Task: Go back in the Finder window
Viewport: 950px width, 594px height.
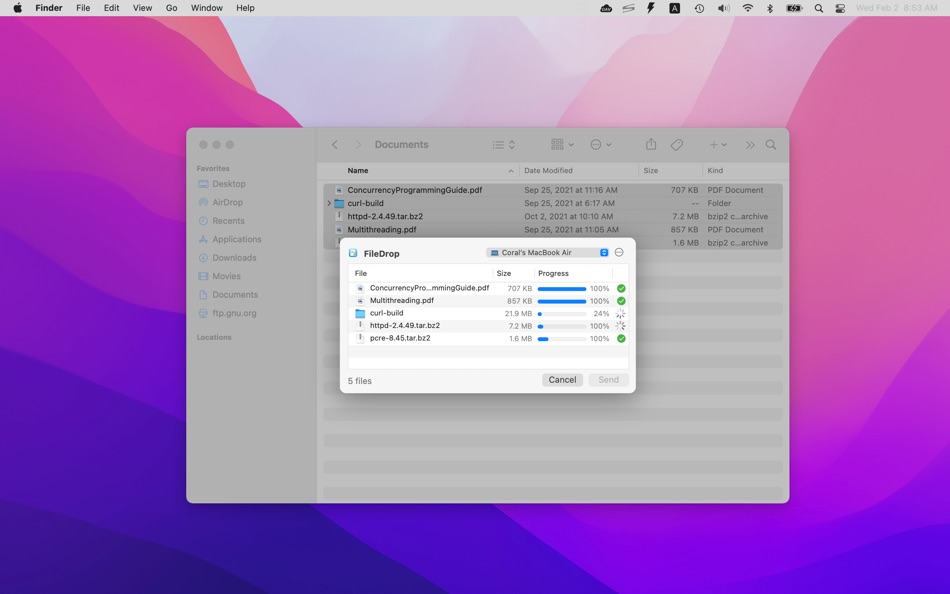Action: [334, 145]
